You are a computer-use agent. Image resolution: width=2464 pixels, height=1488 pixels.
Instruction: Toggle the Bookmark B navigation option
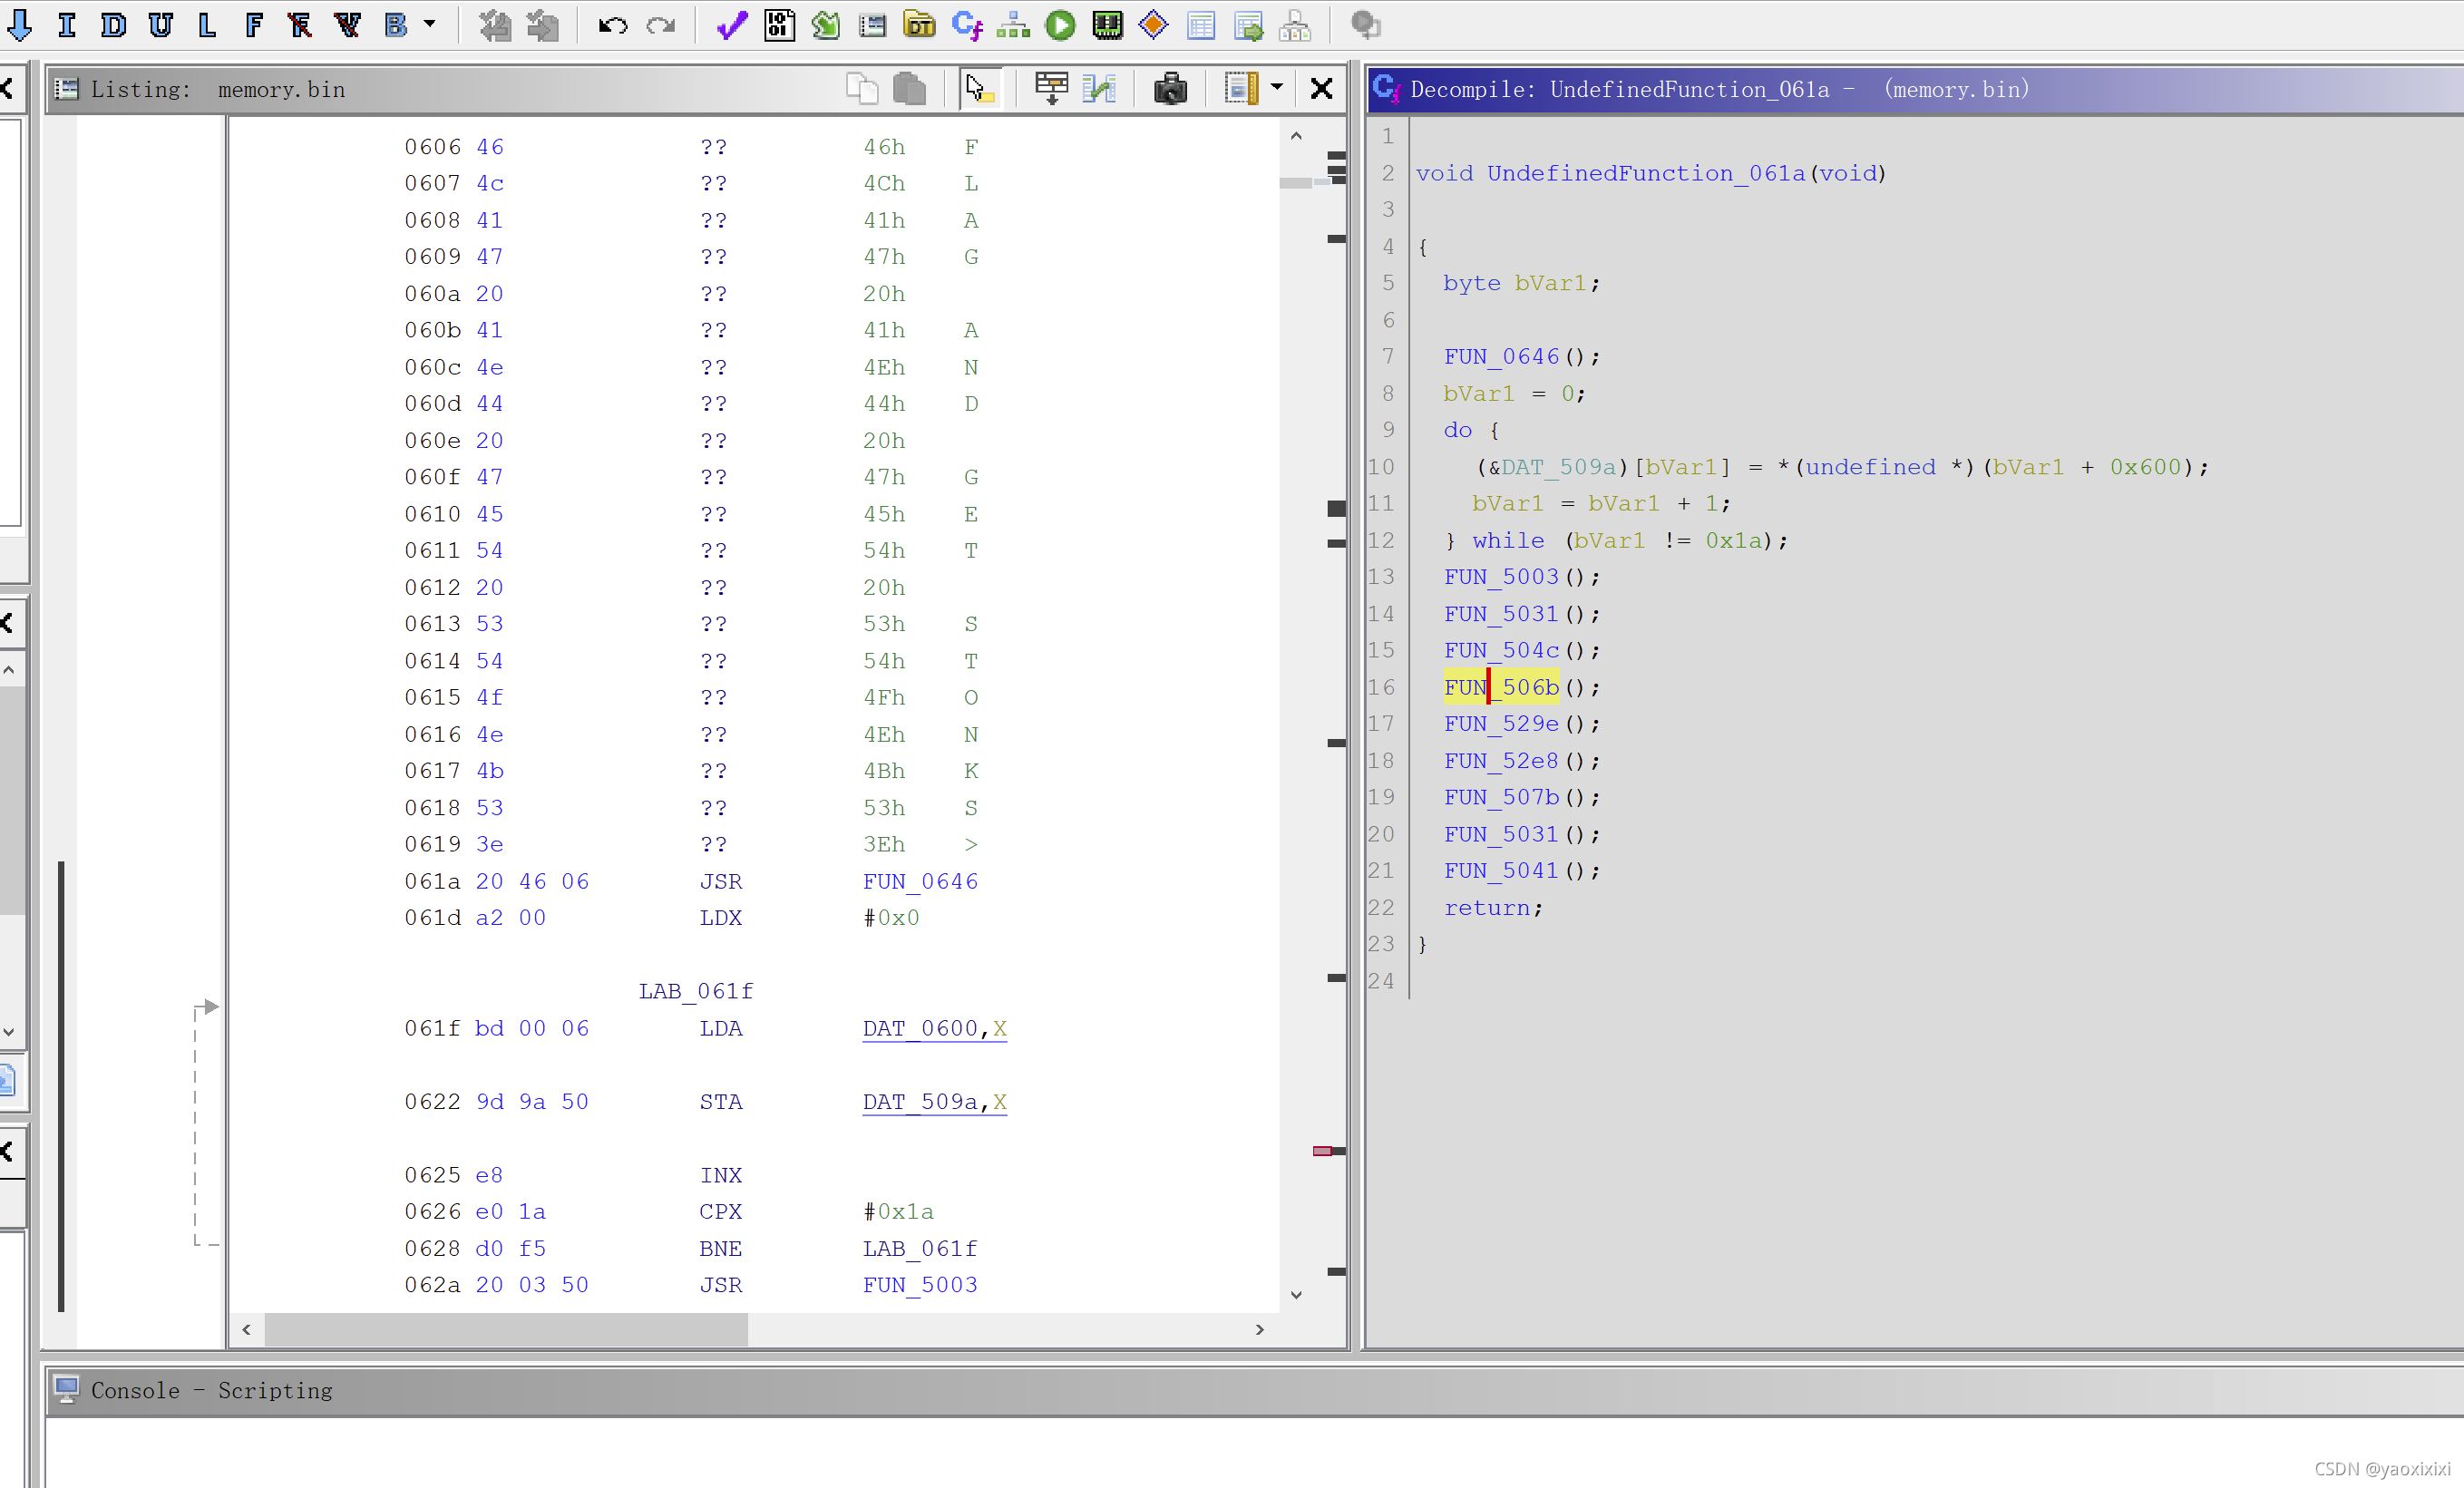click(x=396, y=26)
